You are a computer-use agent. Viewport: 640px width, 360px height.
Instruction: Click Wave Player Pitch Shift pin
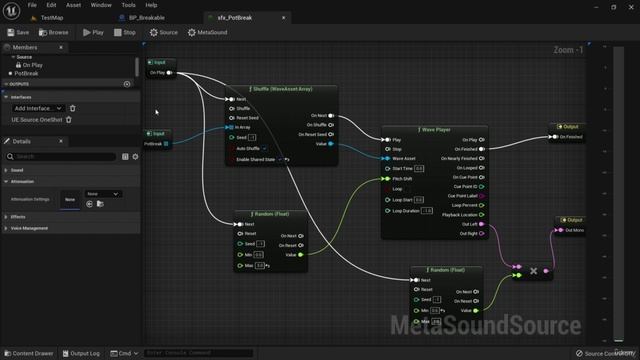pos(387,179)
